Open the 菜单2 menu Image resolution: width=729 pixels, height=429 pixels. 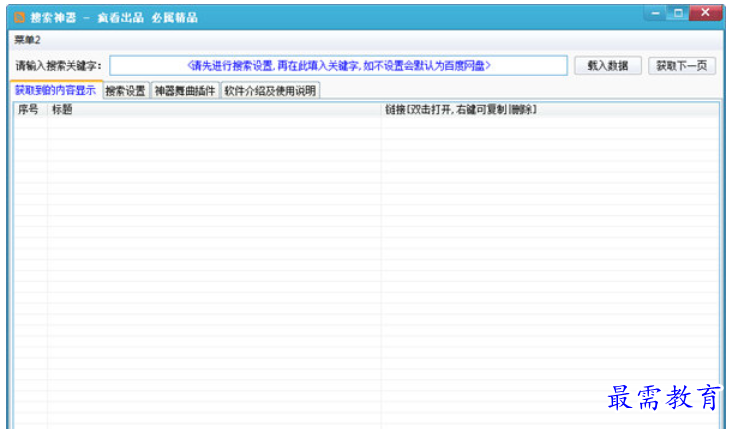point(27,40)
